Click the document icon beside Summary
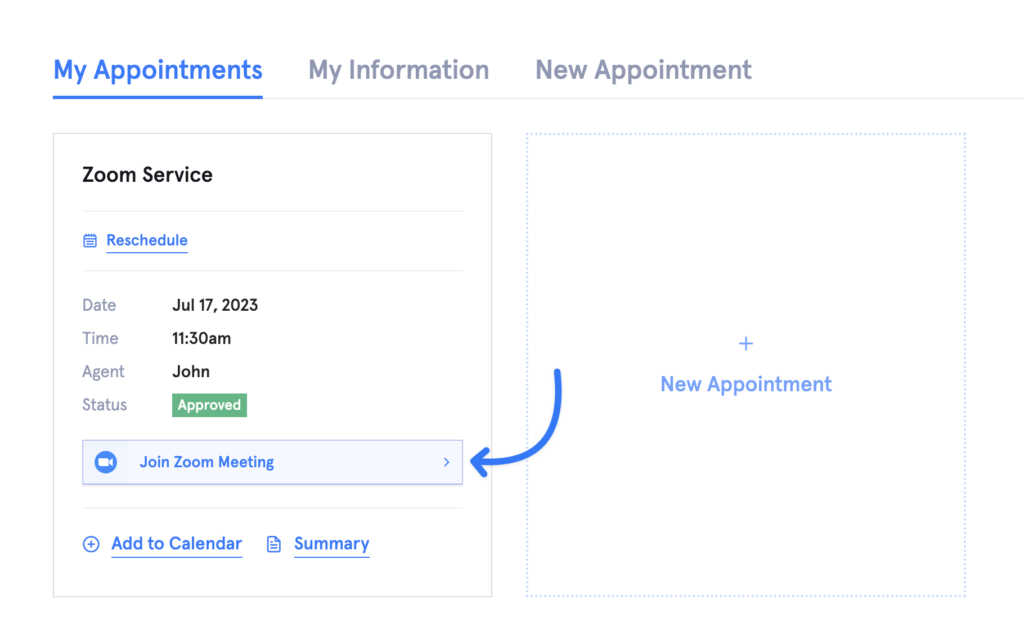Image resolution: width=1024 pixels, height=635 pixels. pyautogui.click(x=273, y=544)
